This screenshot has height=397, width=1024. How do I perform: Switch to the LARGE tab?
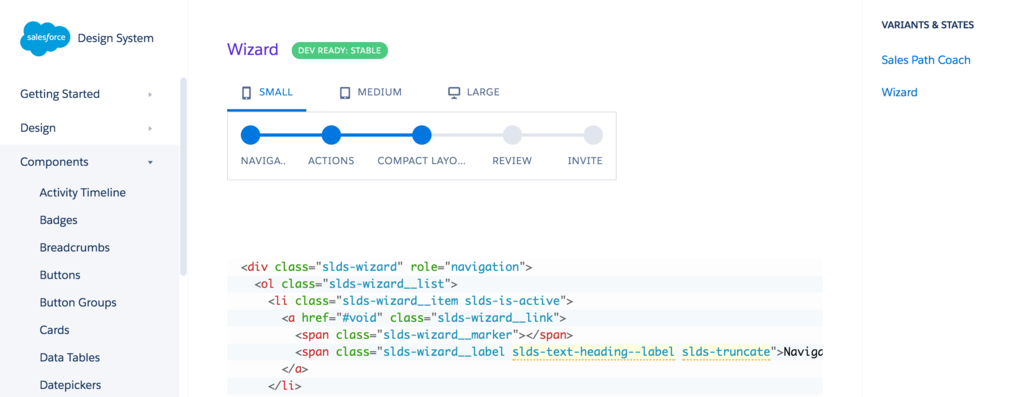tap(473, 93)
